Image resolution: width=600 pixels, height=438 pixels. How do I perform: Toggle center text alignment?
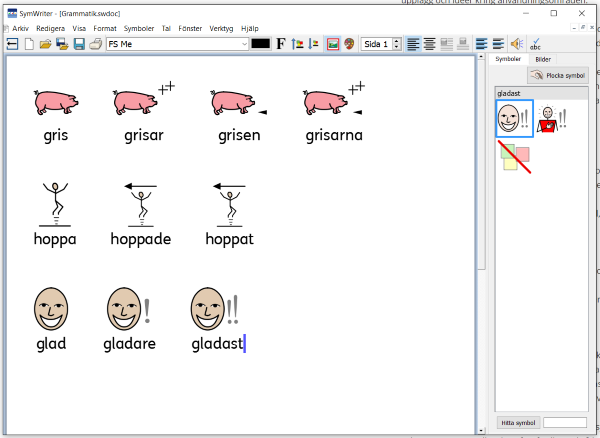point(429,44)
